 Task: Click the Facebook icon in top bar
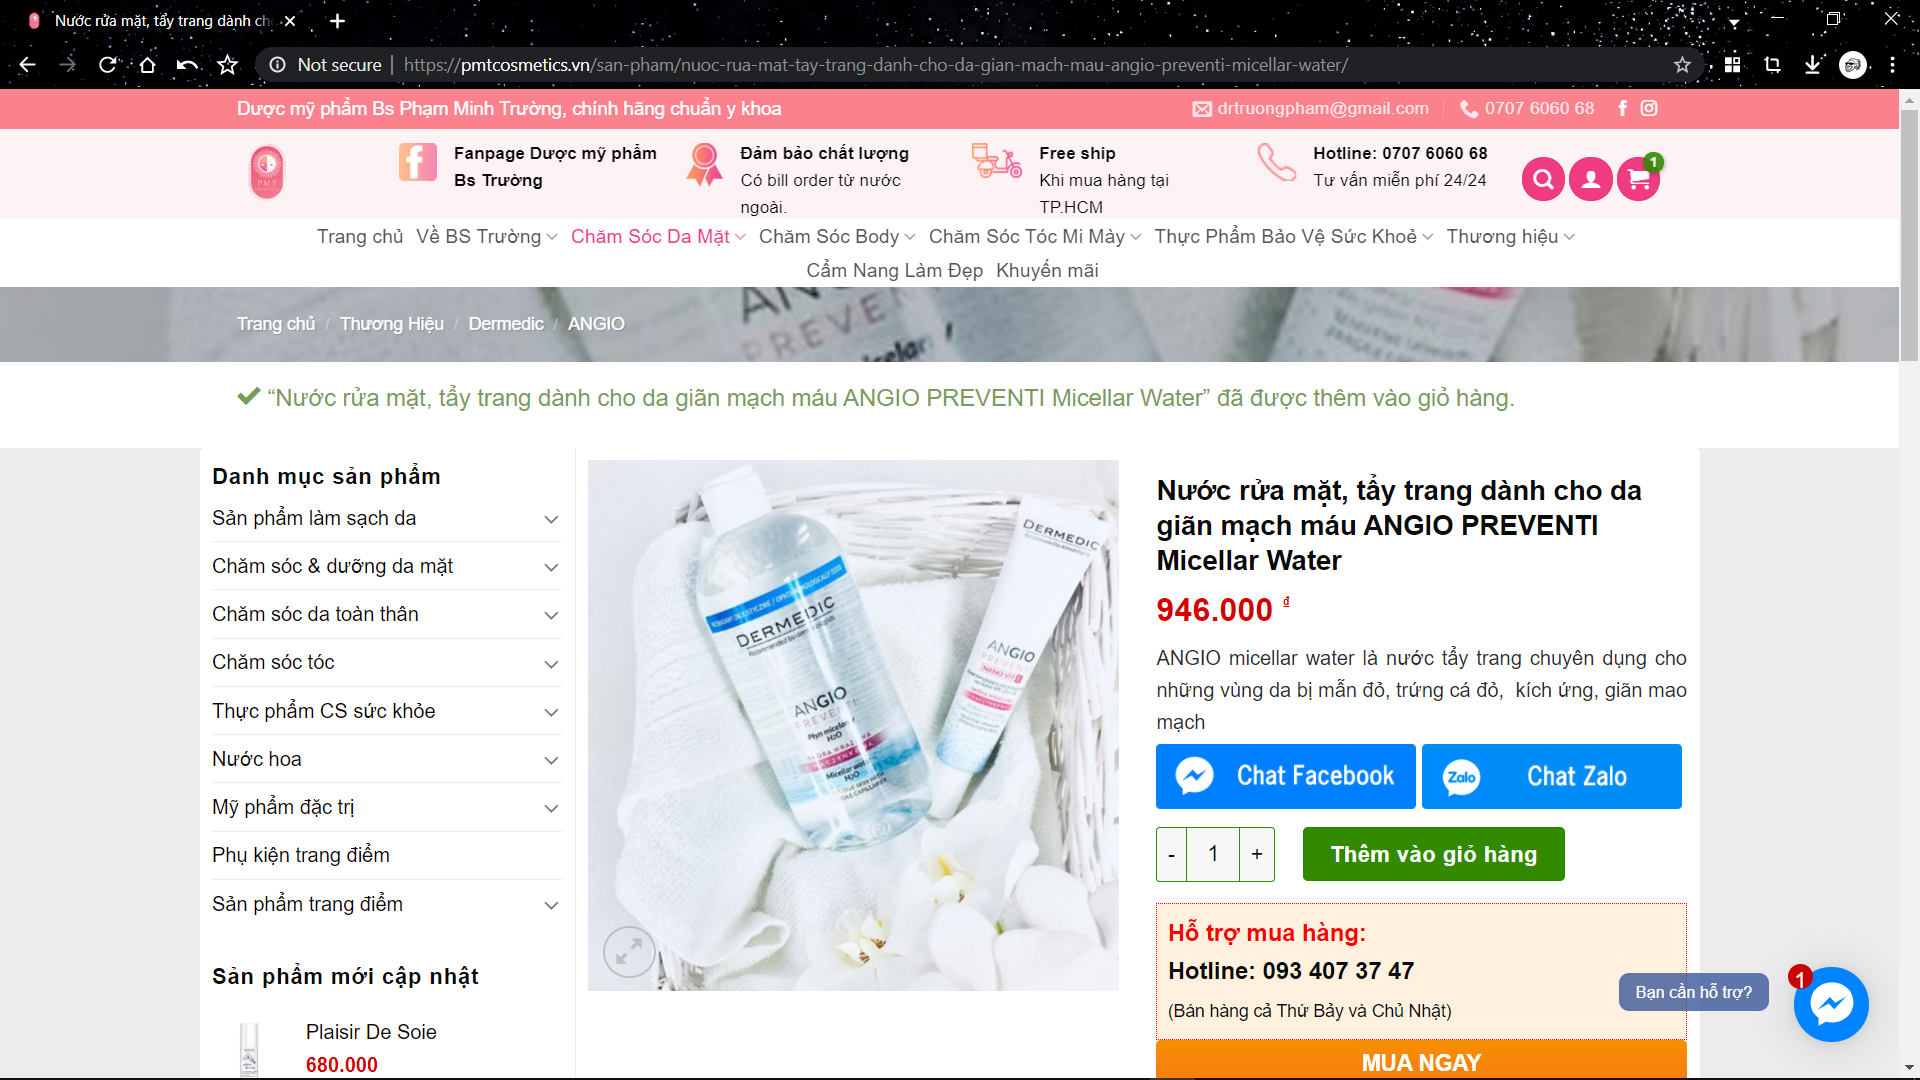pyautogui.click(x=1622, y=108)
